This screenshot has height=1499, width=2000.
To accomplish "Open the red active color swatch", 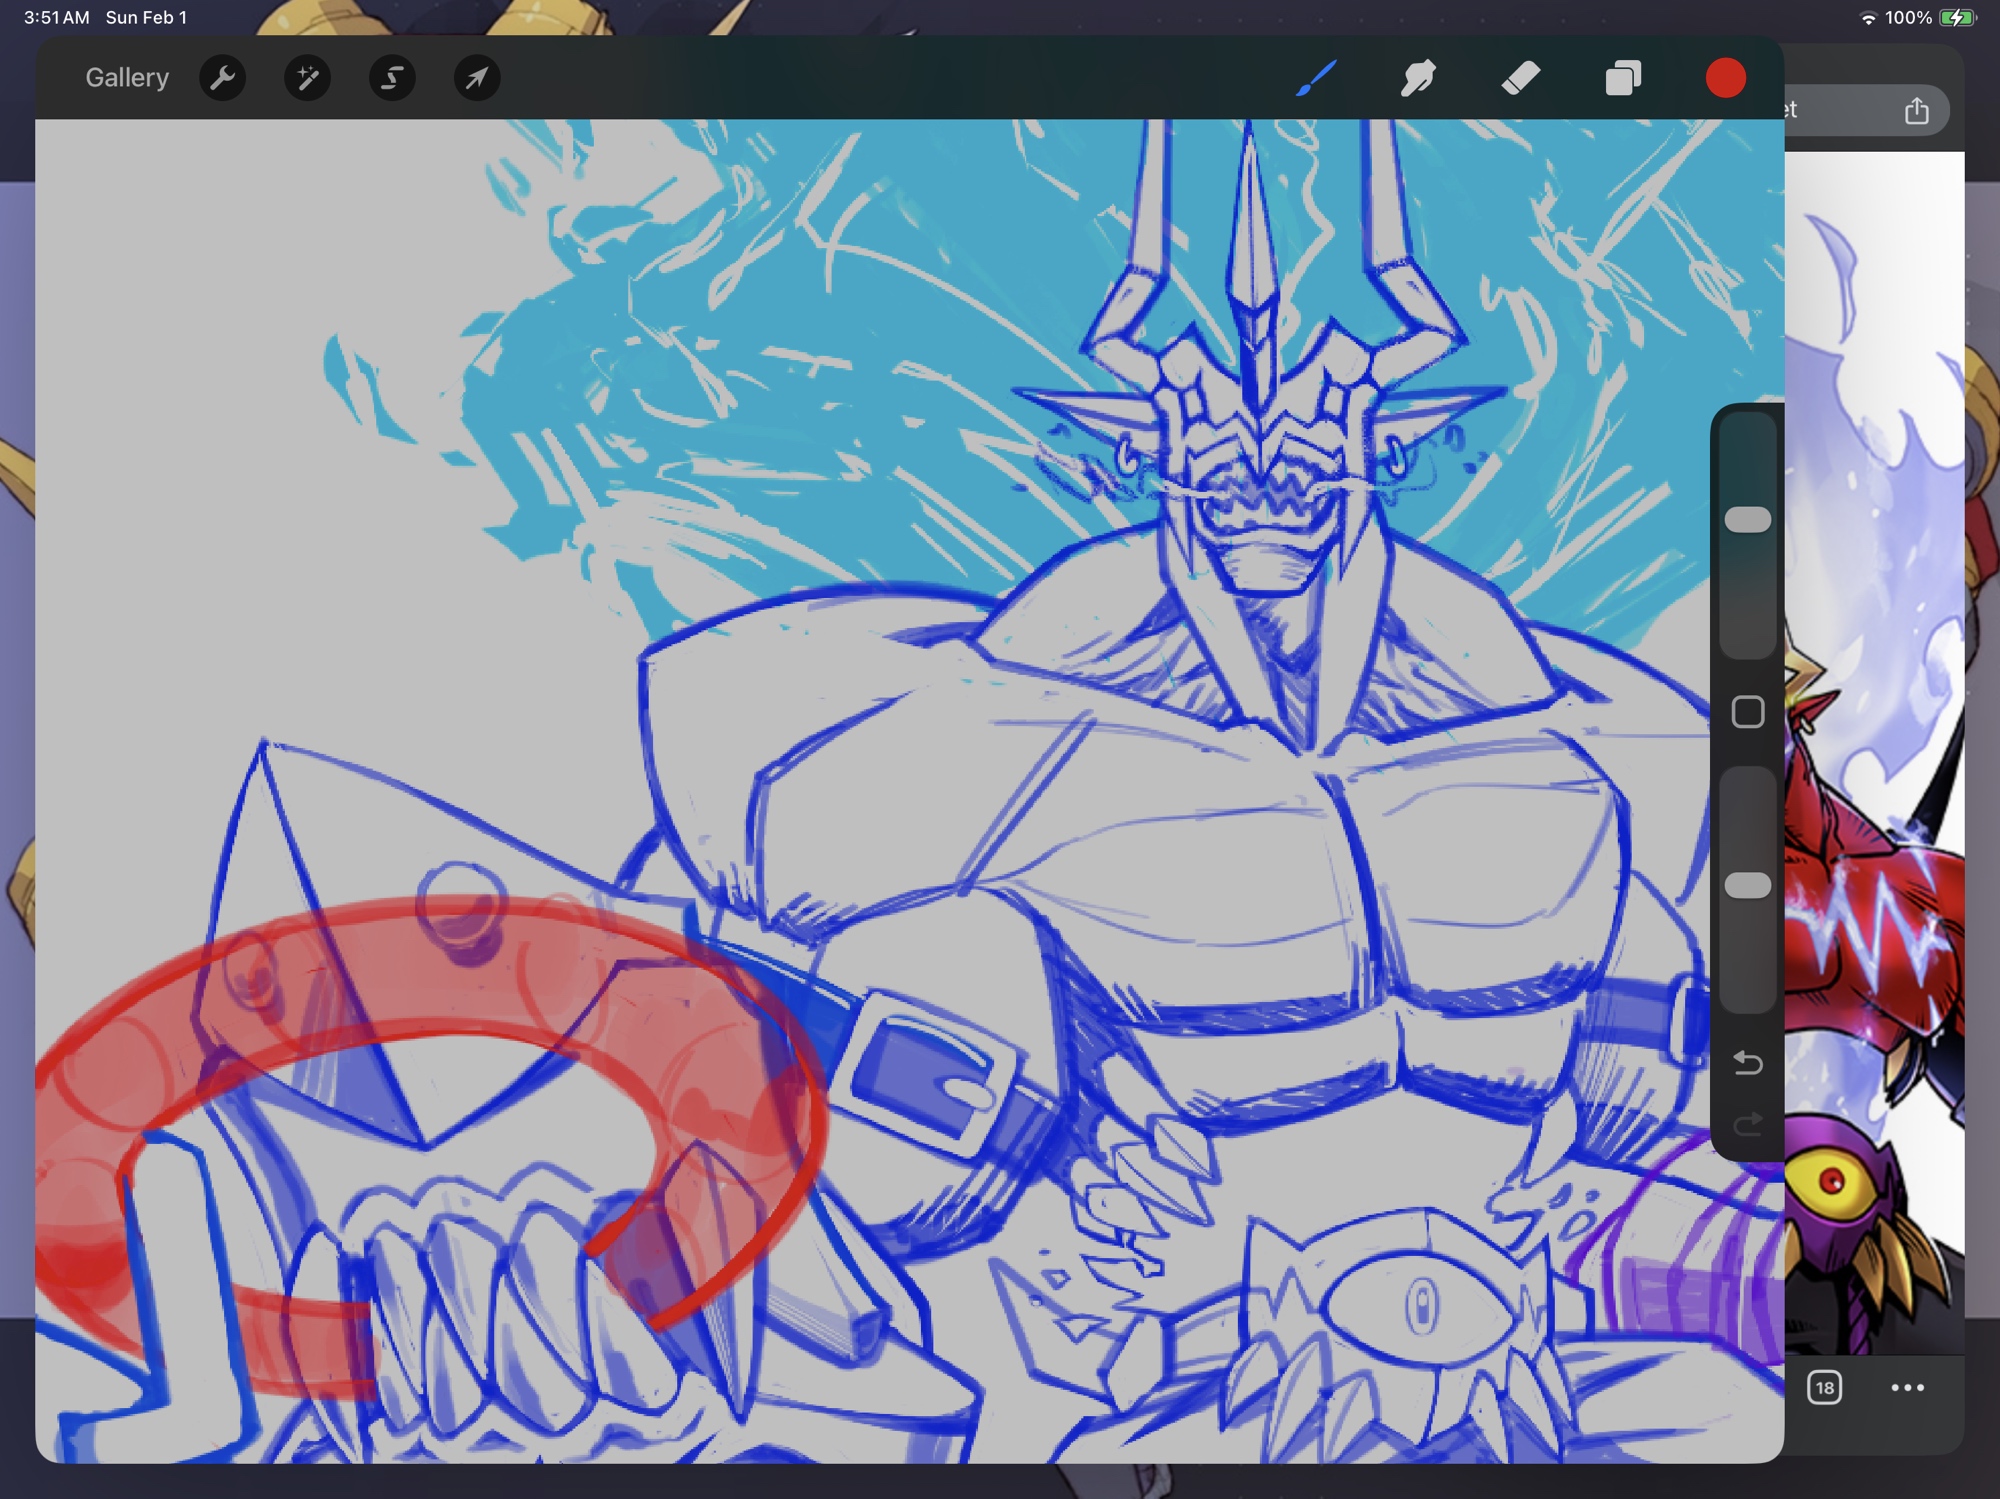I will (1725, 78).
